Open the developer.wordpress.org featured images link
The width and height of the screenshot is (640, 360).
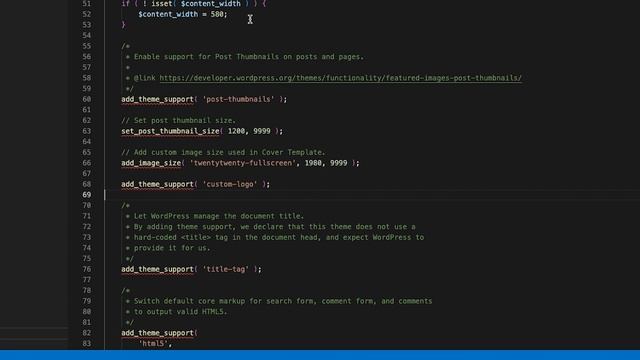click(x=340, y=78)
